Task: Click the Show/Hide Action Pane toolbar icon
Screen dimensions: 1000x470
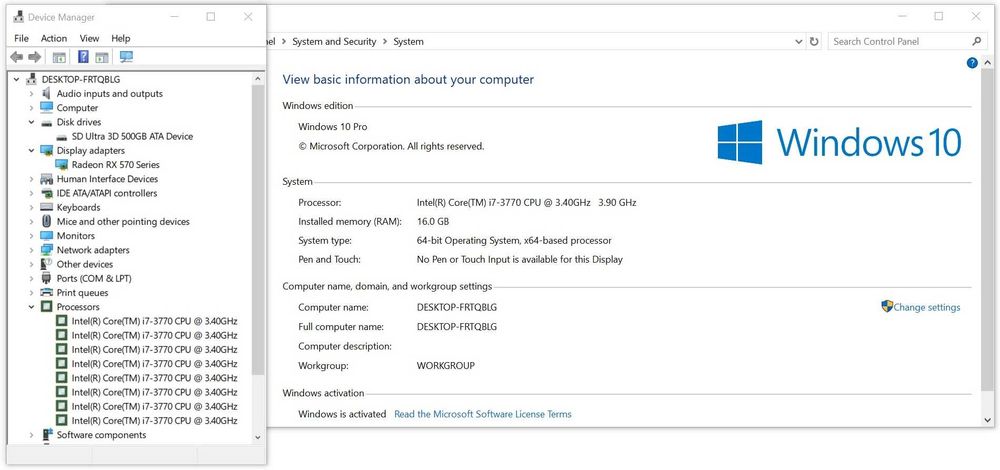Action: coord(102,57)
